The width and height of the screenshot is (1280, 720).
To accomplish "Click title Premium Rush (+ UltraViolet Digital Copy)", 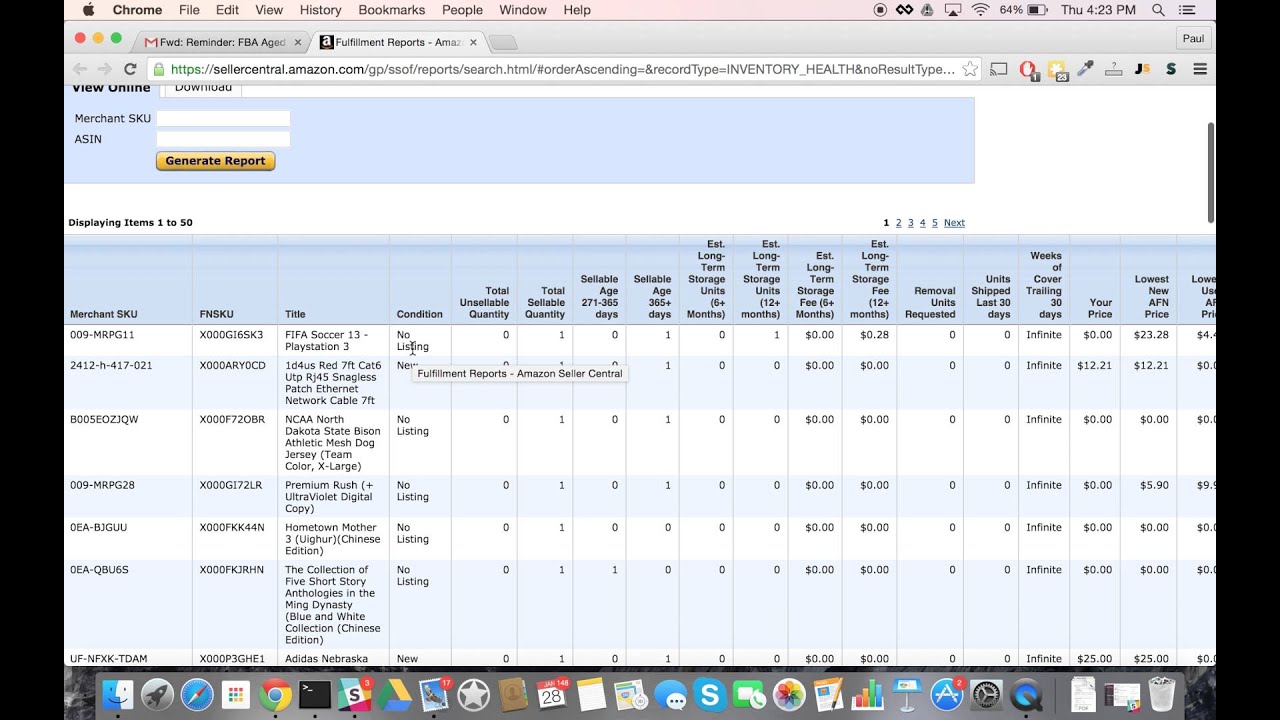I will [x=329, y=497].
